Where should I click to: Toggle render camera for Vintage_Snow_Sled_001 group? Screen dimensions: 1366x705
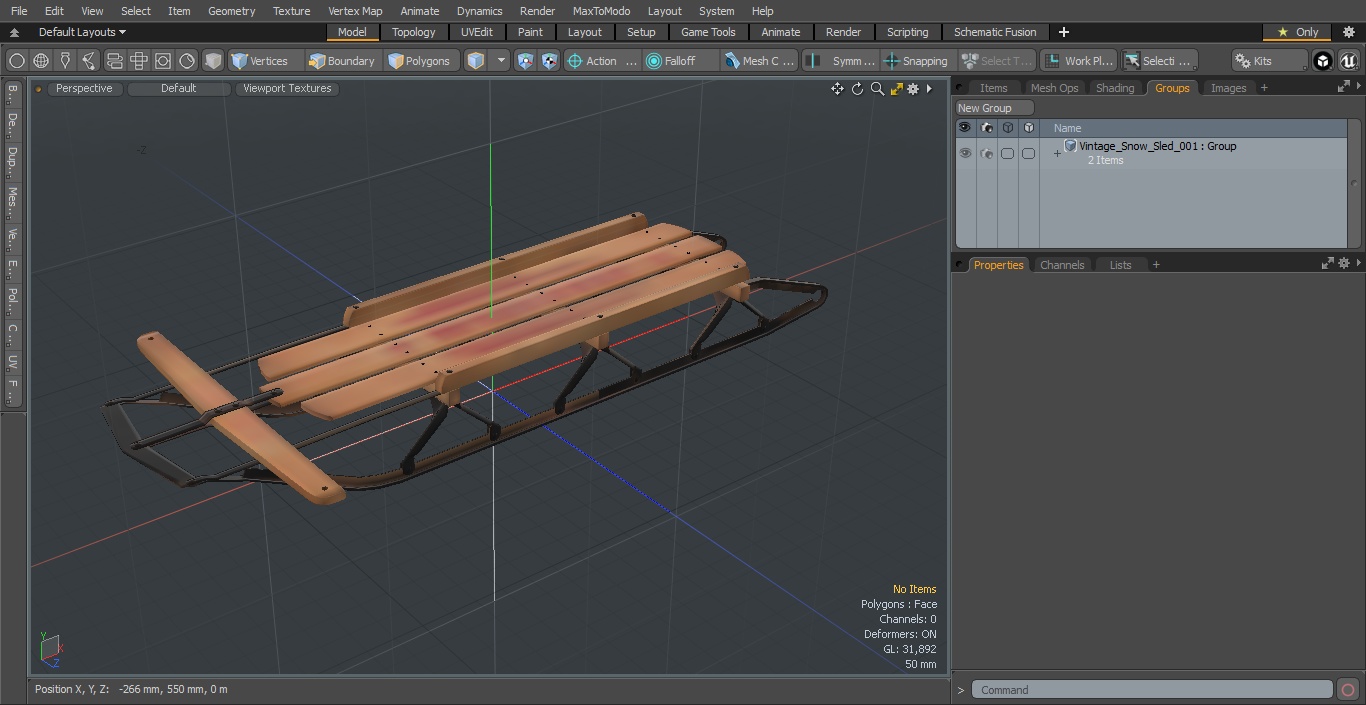[x=987, y=153]
